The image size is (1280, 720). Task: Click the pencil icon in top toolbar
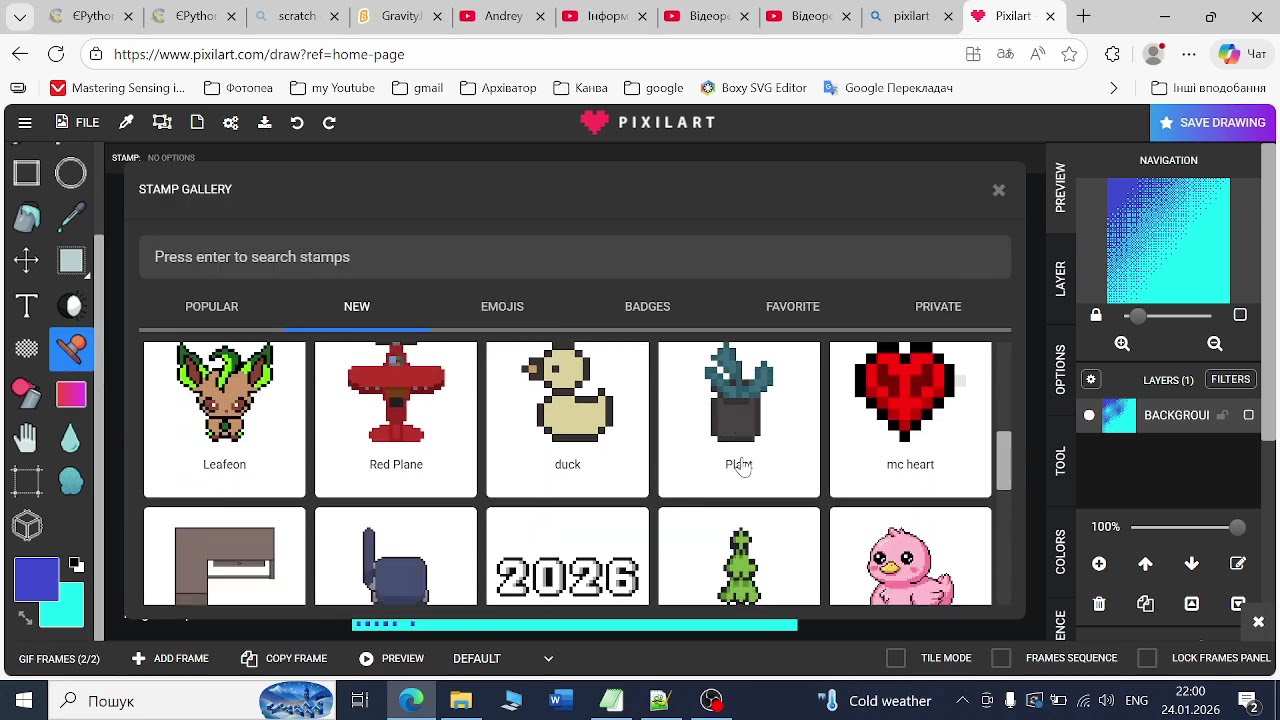pos(126,122)
